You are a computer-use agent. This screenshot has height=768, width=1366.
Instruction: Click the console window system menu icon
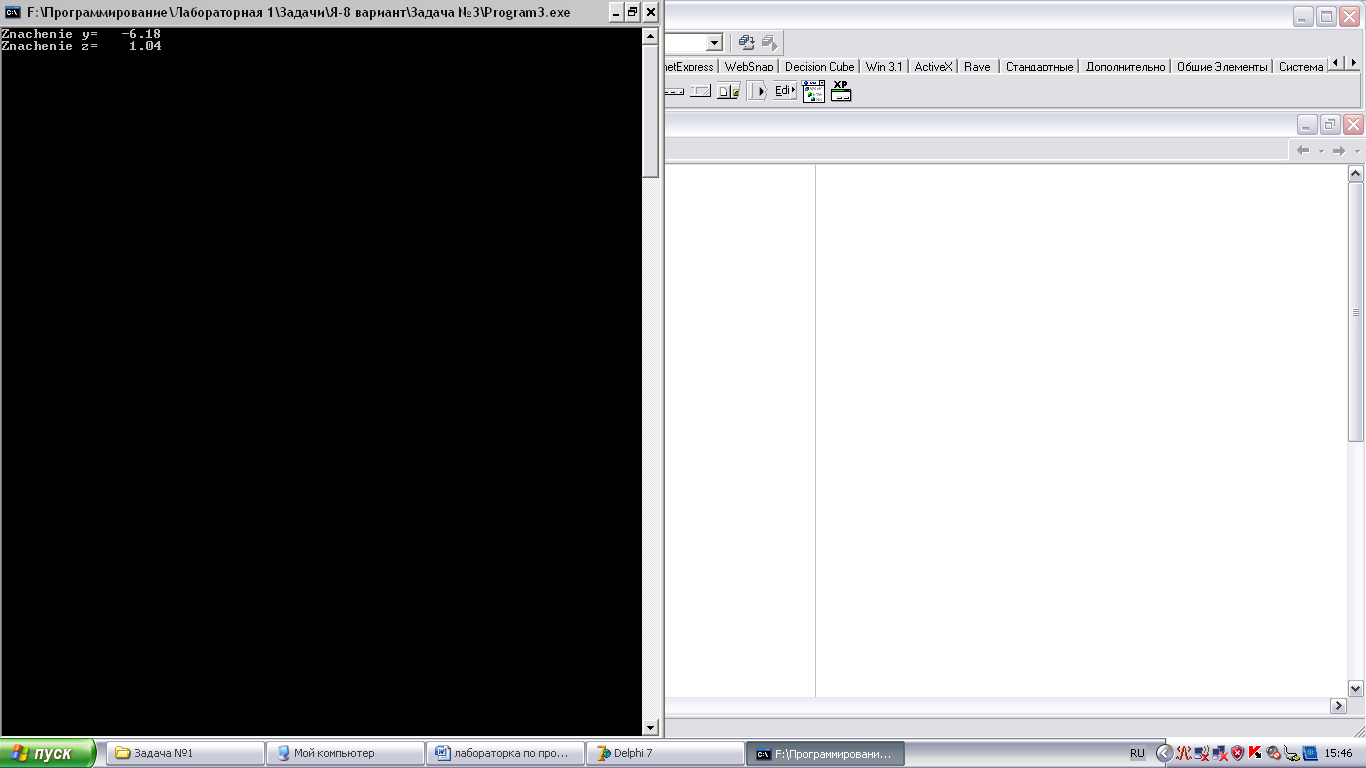13,13
